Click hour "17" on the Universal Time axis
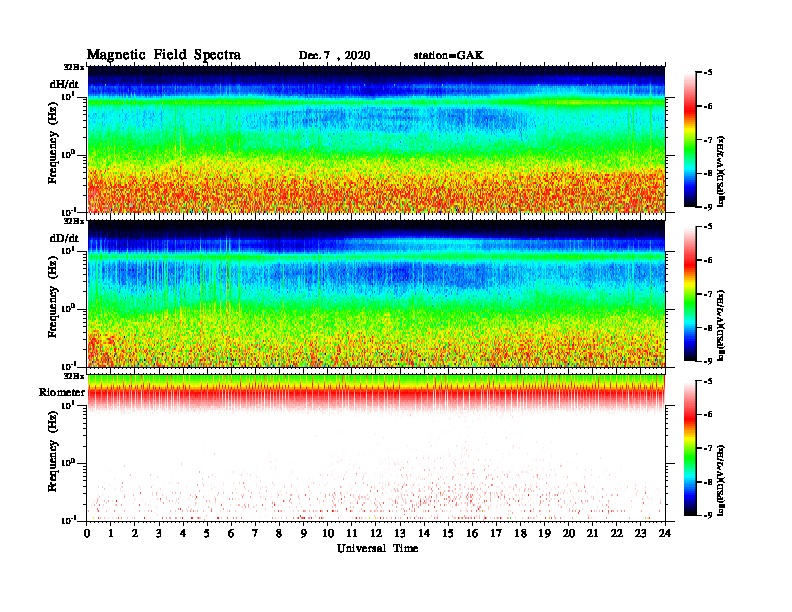Viewport: 792px width, 612px height. click(x=497, y=533)
